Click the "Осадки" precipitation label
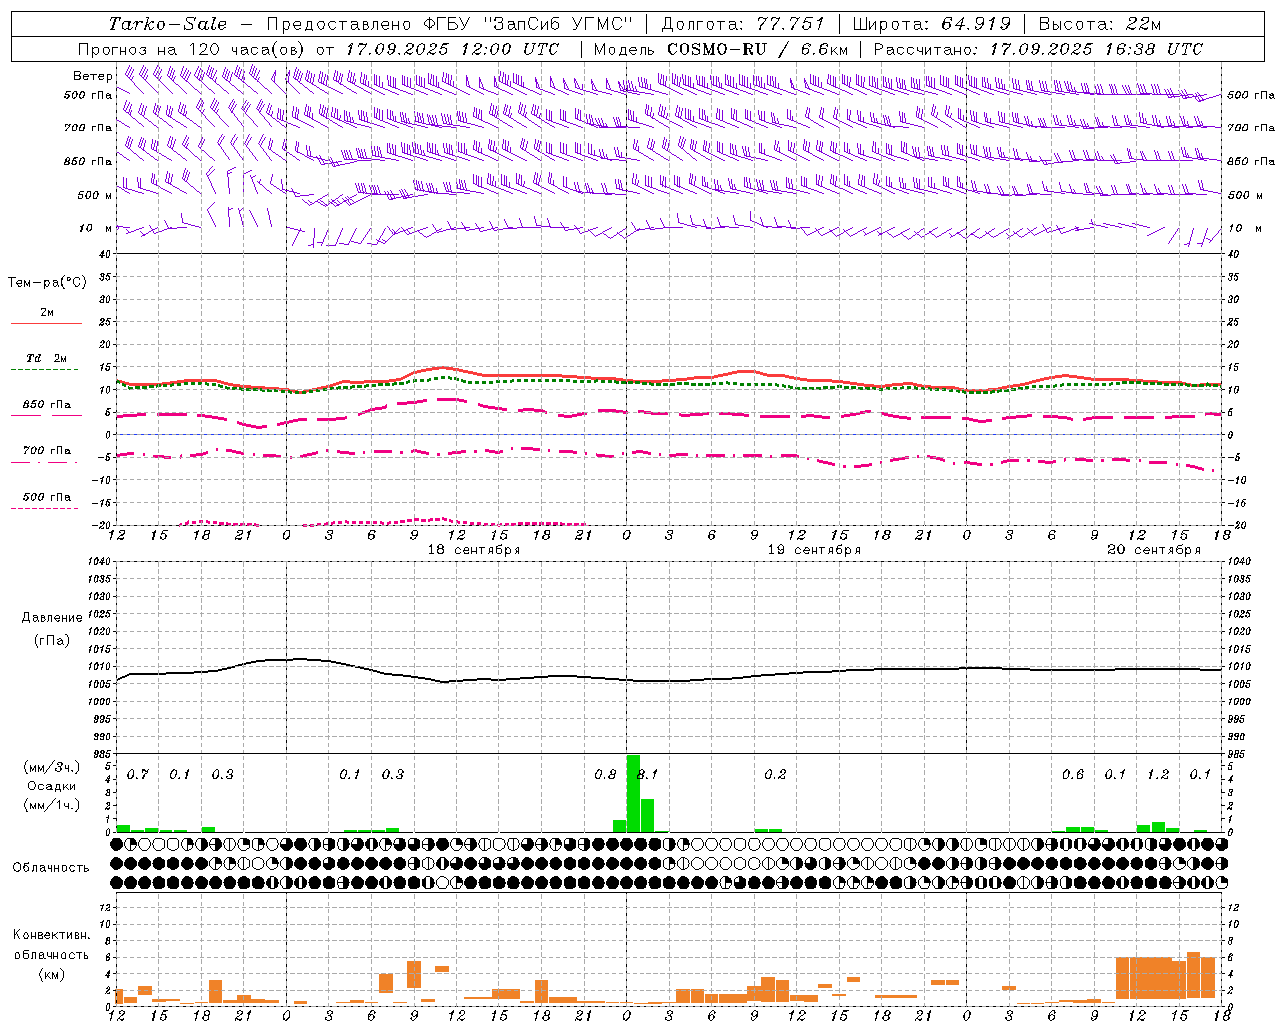Viewport: 1280px width, 1024px height. point(51,786)
